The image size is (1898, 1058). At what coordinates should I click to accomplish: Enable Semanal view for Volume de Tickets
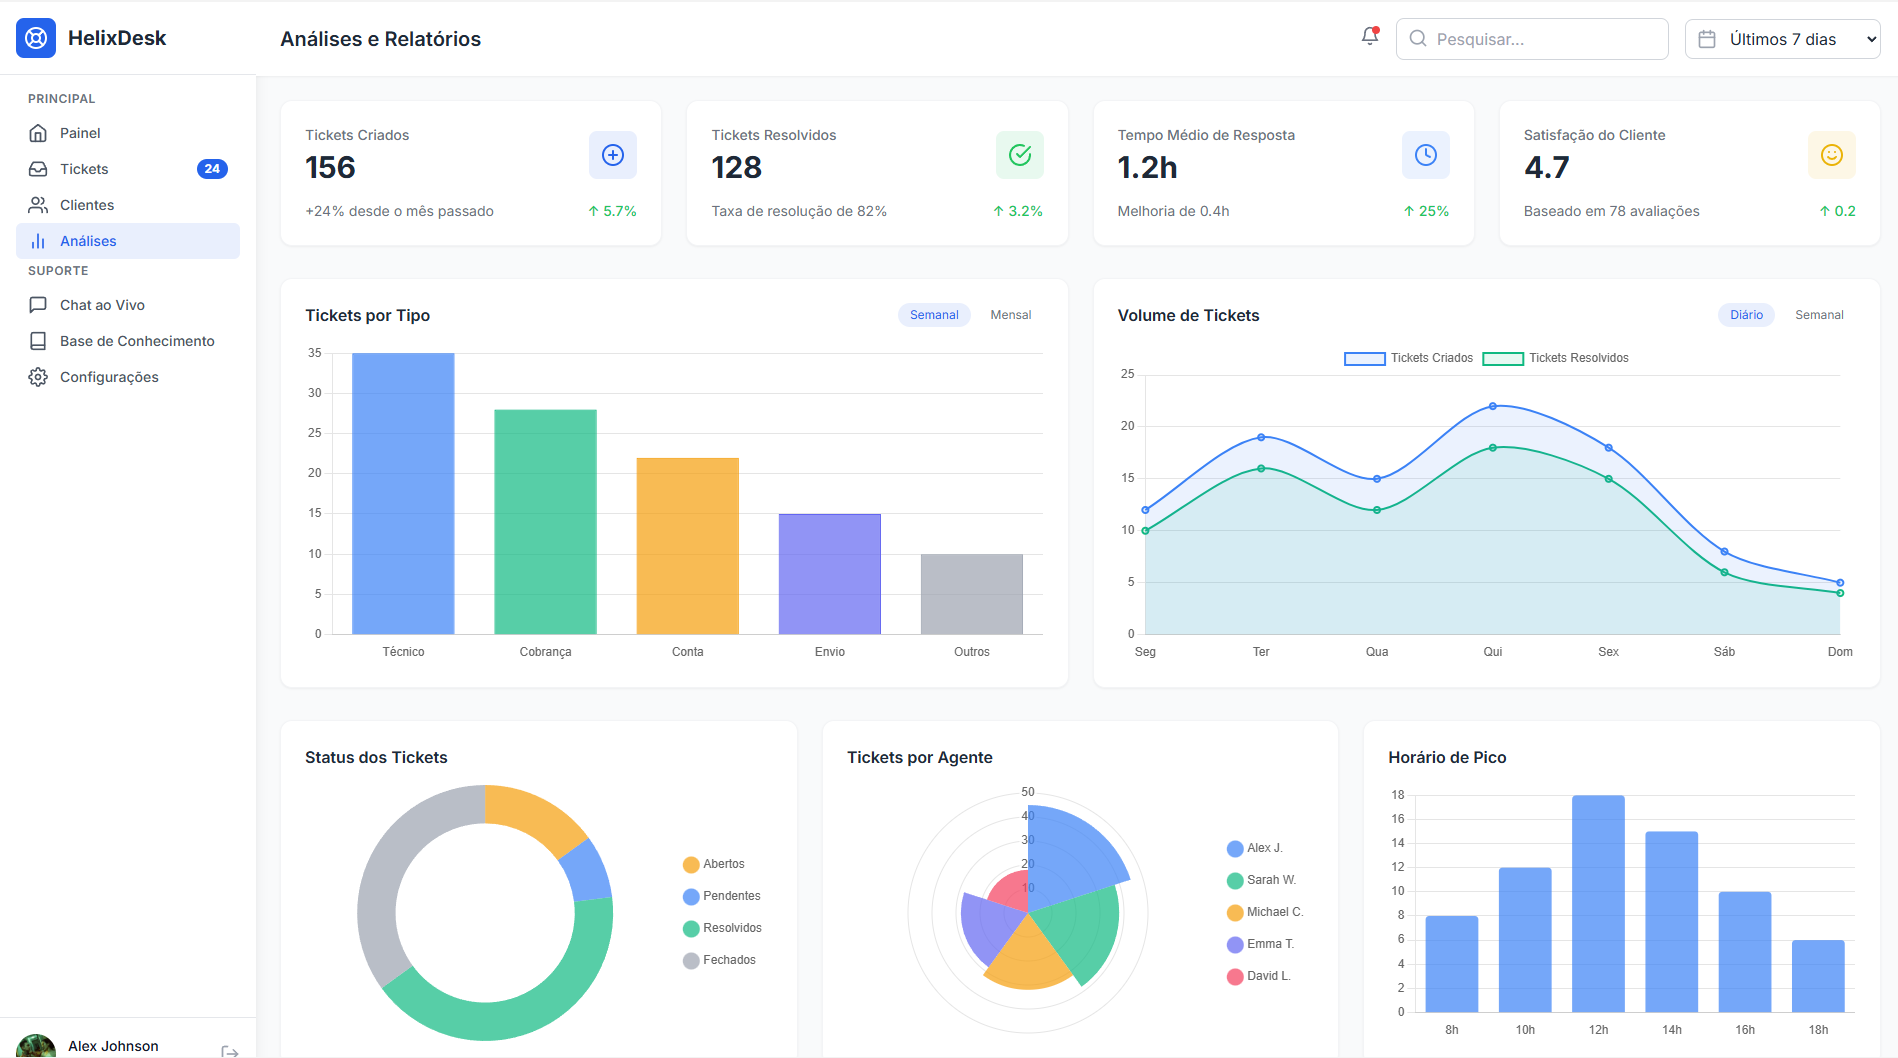(1819, 314)
